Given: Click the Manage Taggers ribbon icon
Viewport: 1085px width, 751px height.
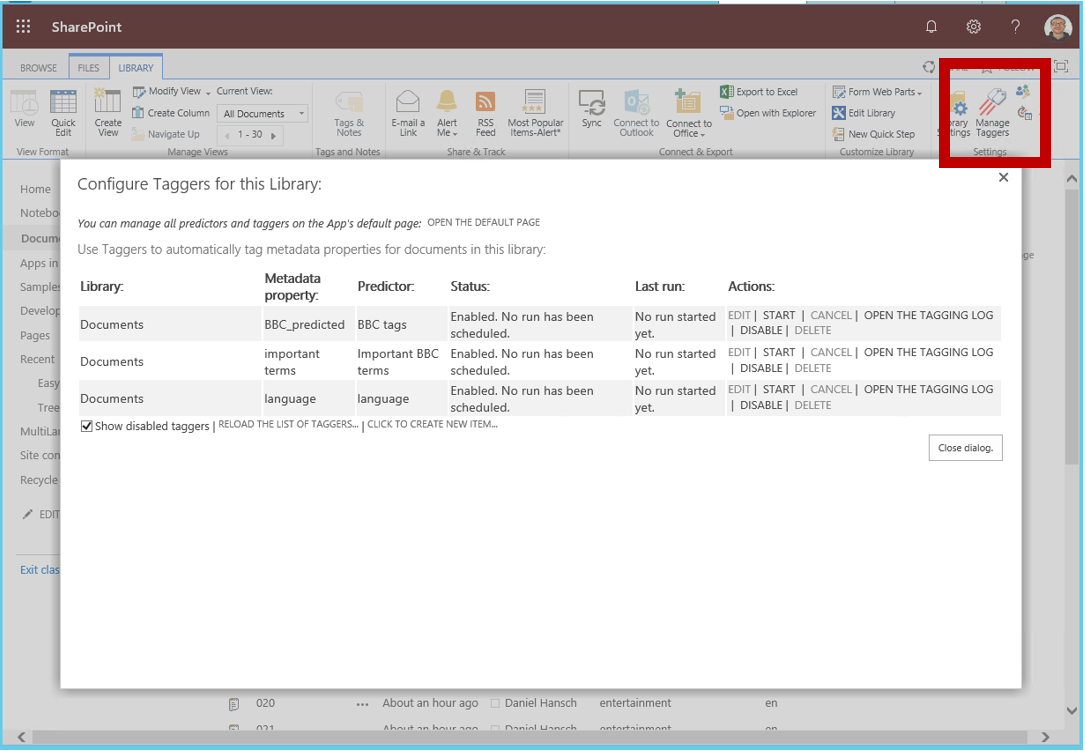Looking at the screenshot, I should (992, 105).
